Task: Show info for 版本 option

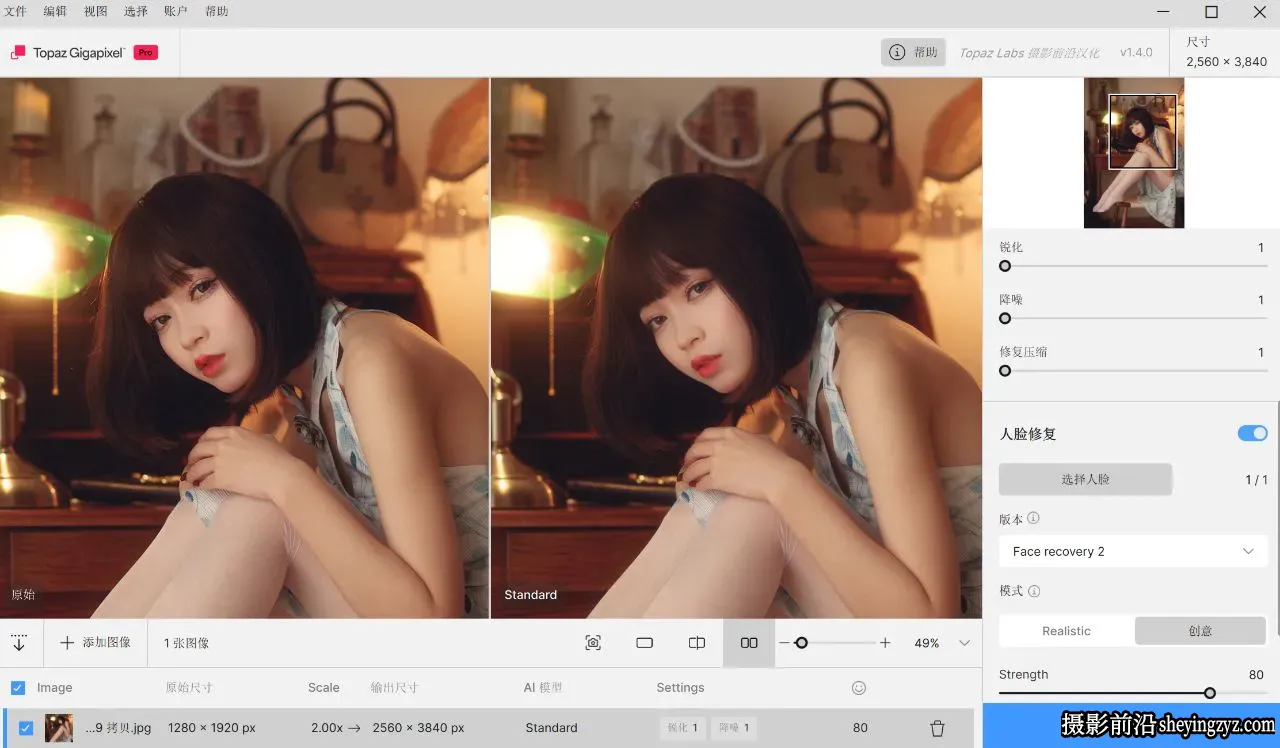Action: (1033, 518)
